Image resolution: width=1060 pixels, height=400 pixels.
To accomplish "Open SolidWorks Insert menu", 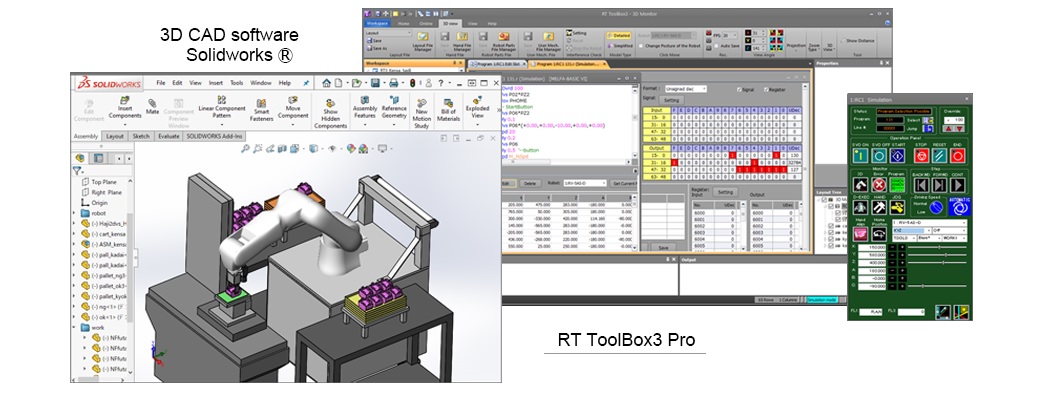I will tap(216, 82).
